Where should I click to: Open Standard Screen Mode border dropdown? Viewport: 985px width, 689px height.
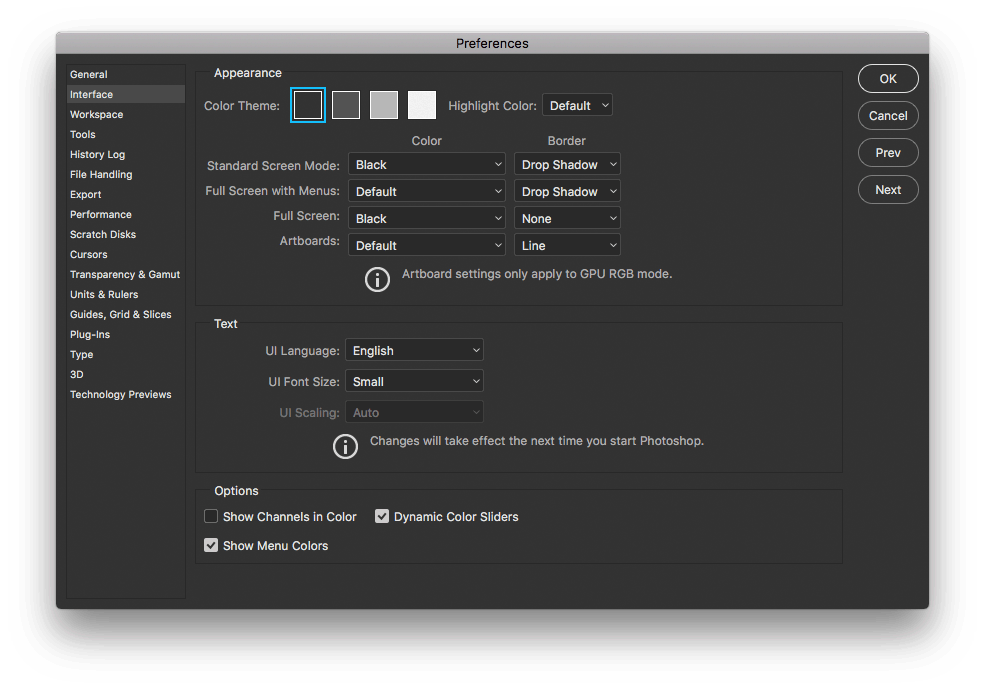(x=567, y=165)
